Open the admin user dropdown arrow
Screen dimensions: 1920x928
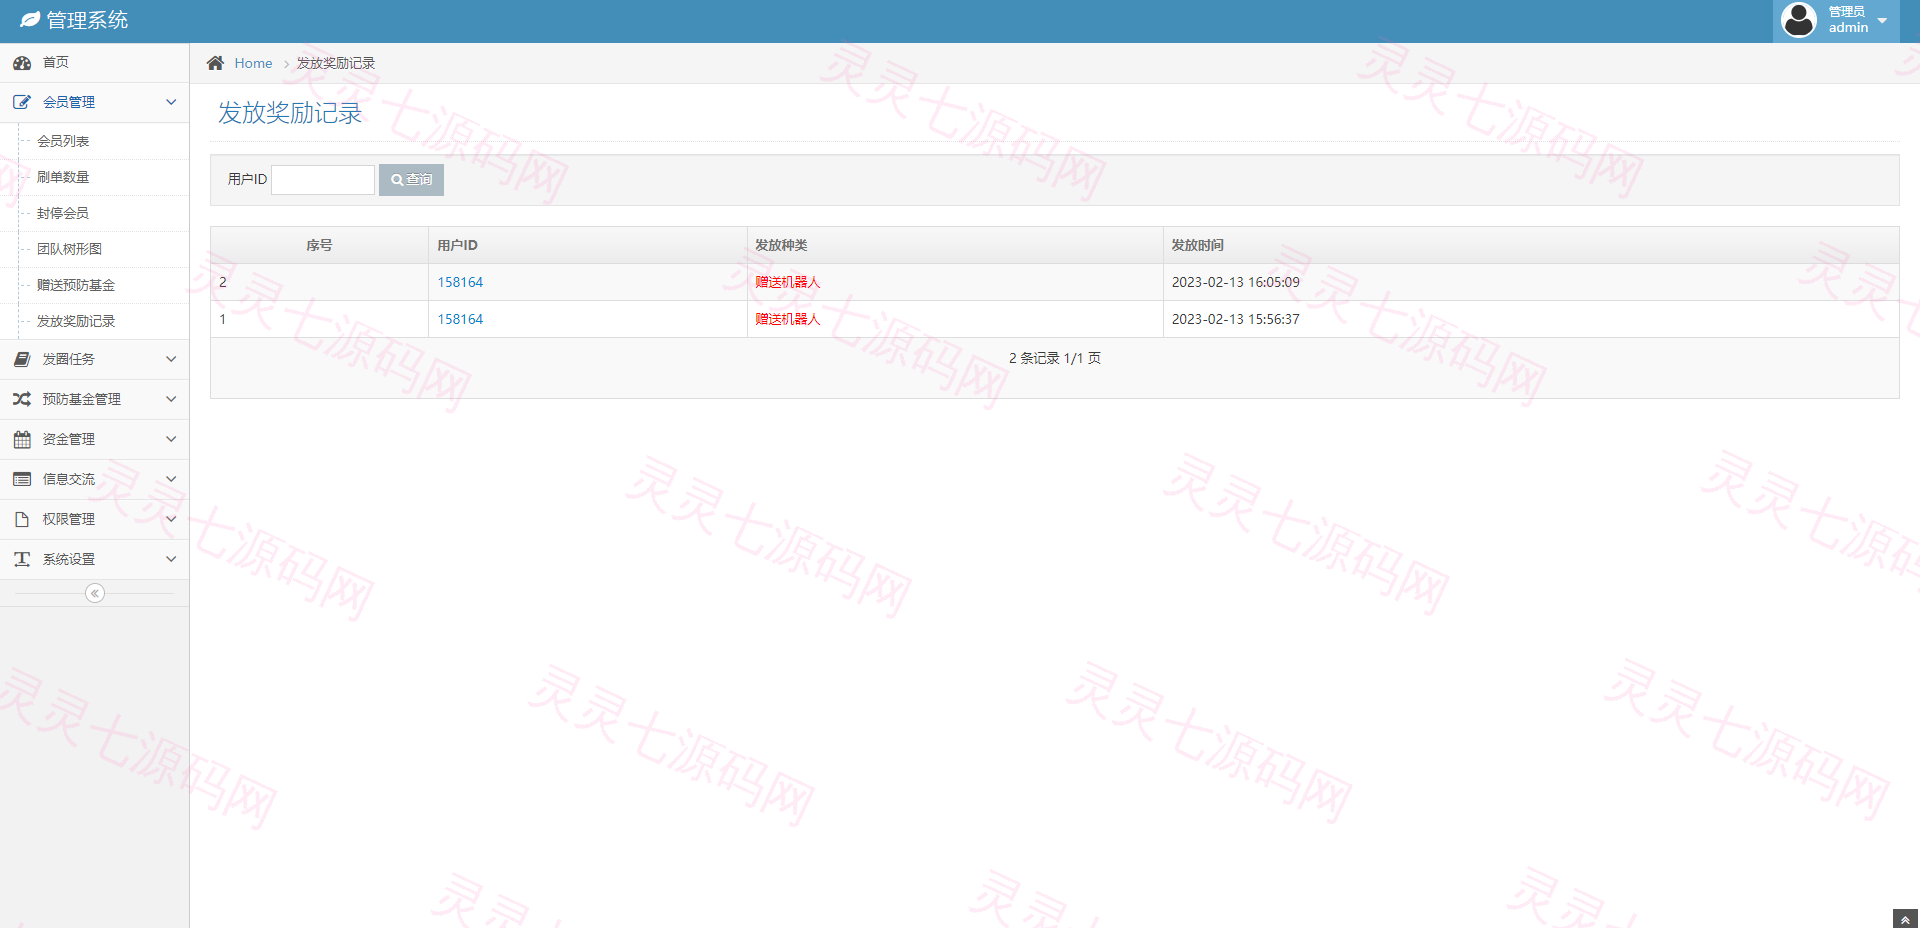coord(1882,21)
